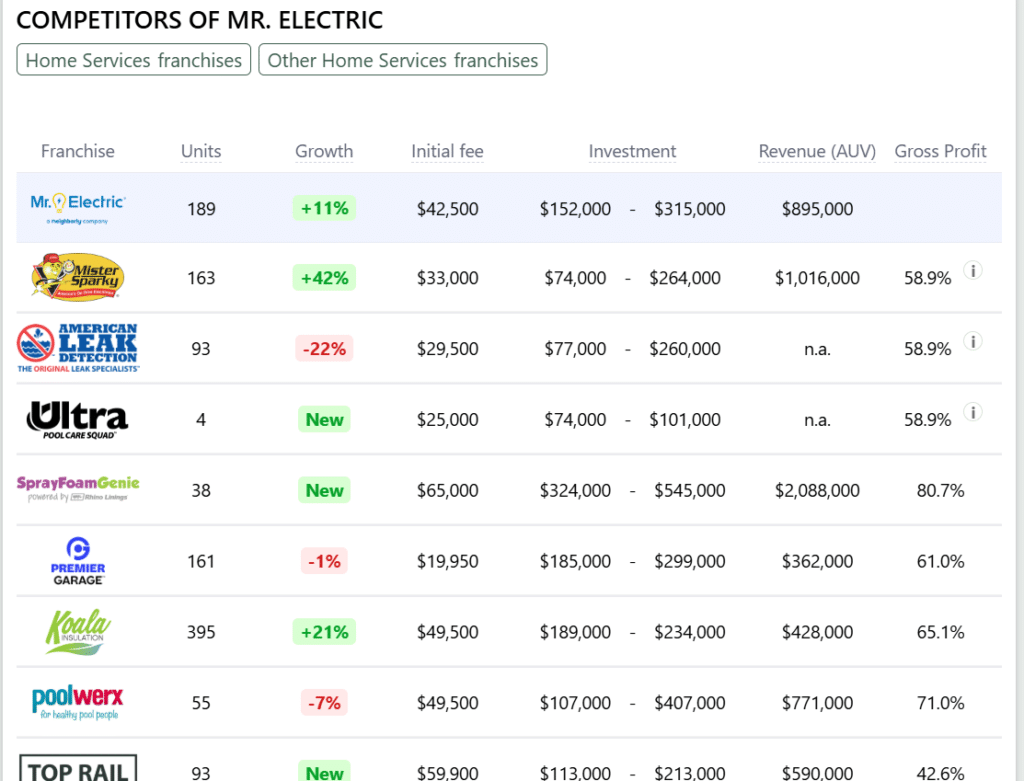Click the New badge for SprayFoamGenie
Image resolution: width=1024 pixels, height=781 pixels.
tap(324, 490)
